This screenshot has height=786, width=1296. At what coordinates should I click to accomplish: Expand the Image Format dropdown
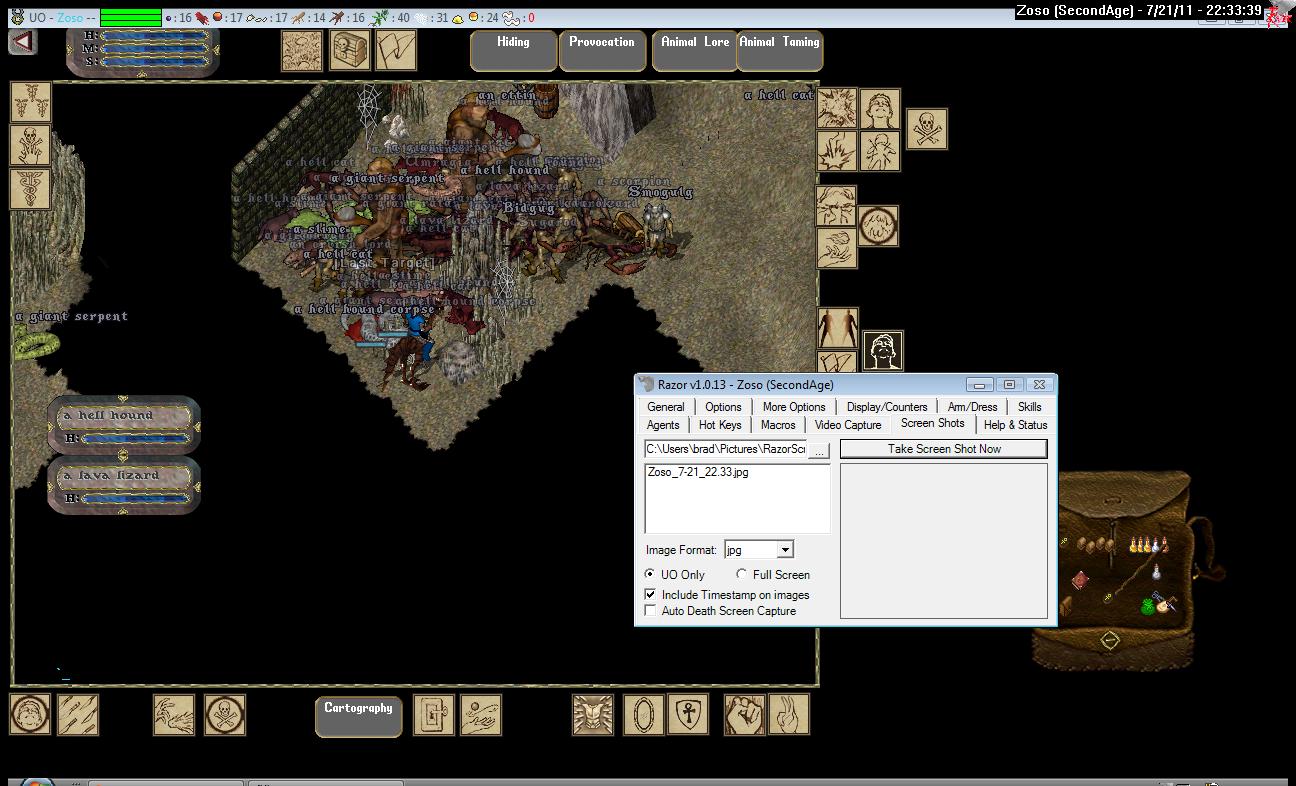[x=785, y=550]
